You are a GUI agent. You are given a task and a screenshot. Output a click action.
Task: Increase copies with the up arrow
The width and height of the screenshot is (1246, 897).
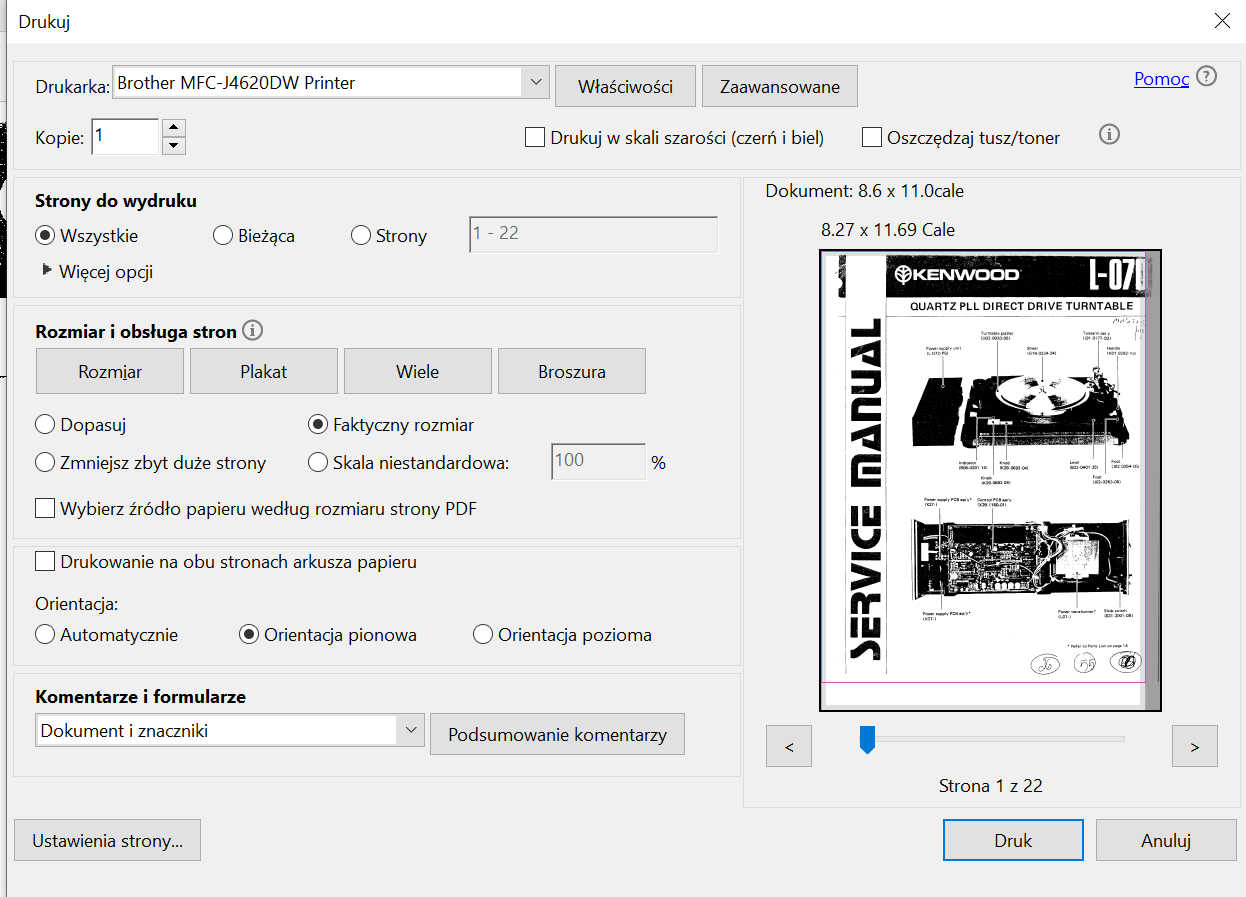(173, 127)
